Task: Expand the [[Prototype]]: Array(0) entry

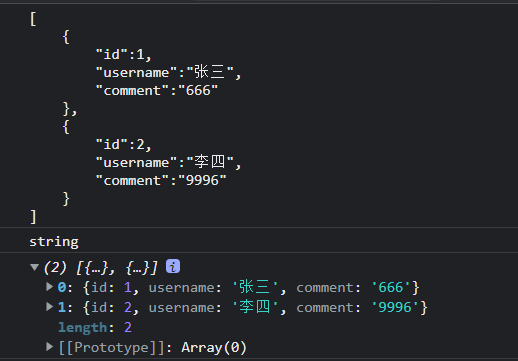Action: click(x=49, y=347)
